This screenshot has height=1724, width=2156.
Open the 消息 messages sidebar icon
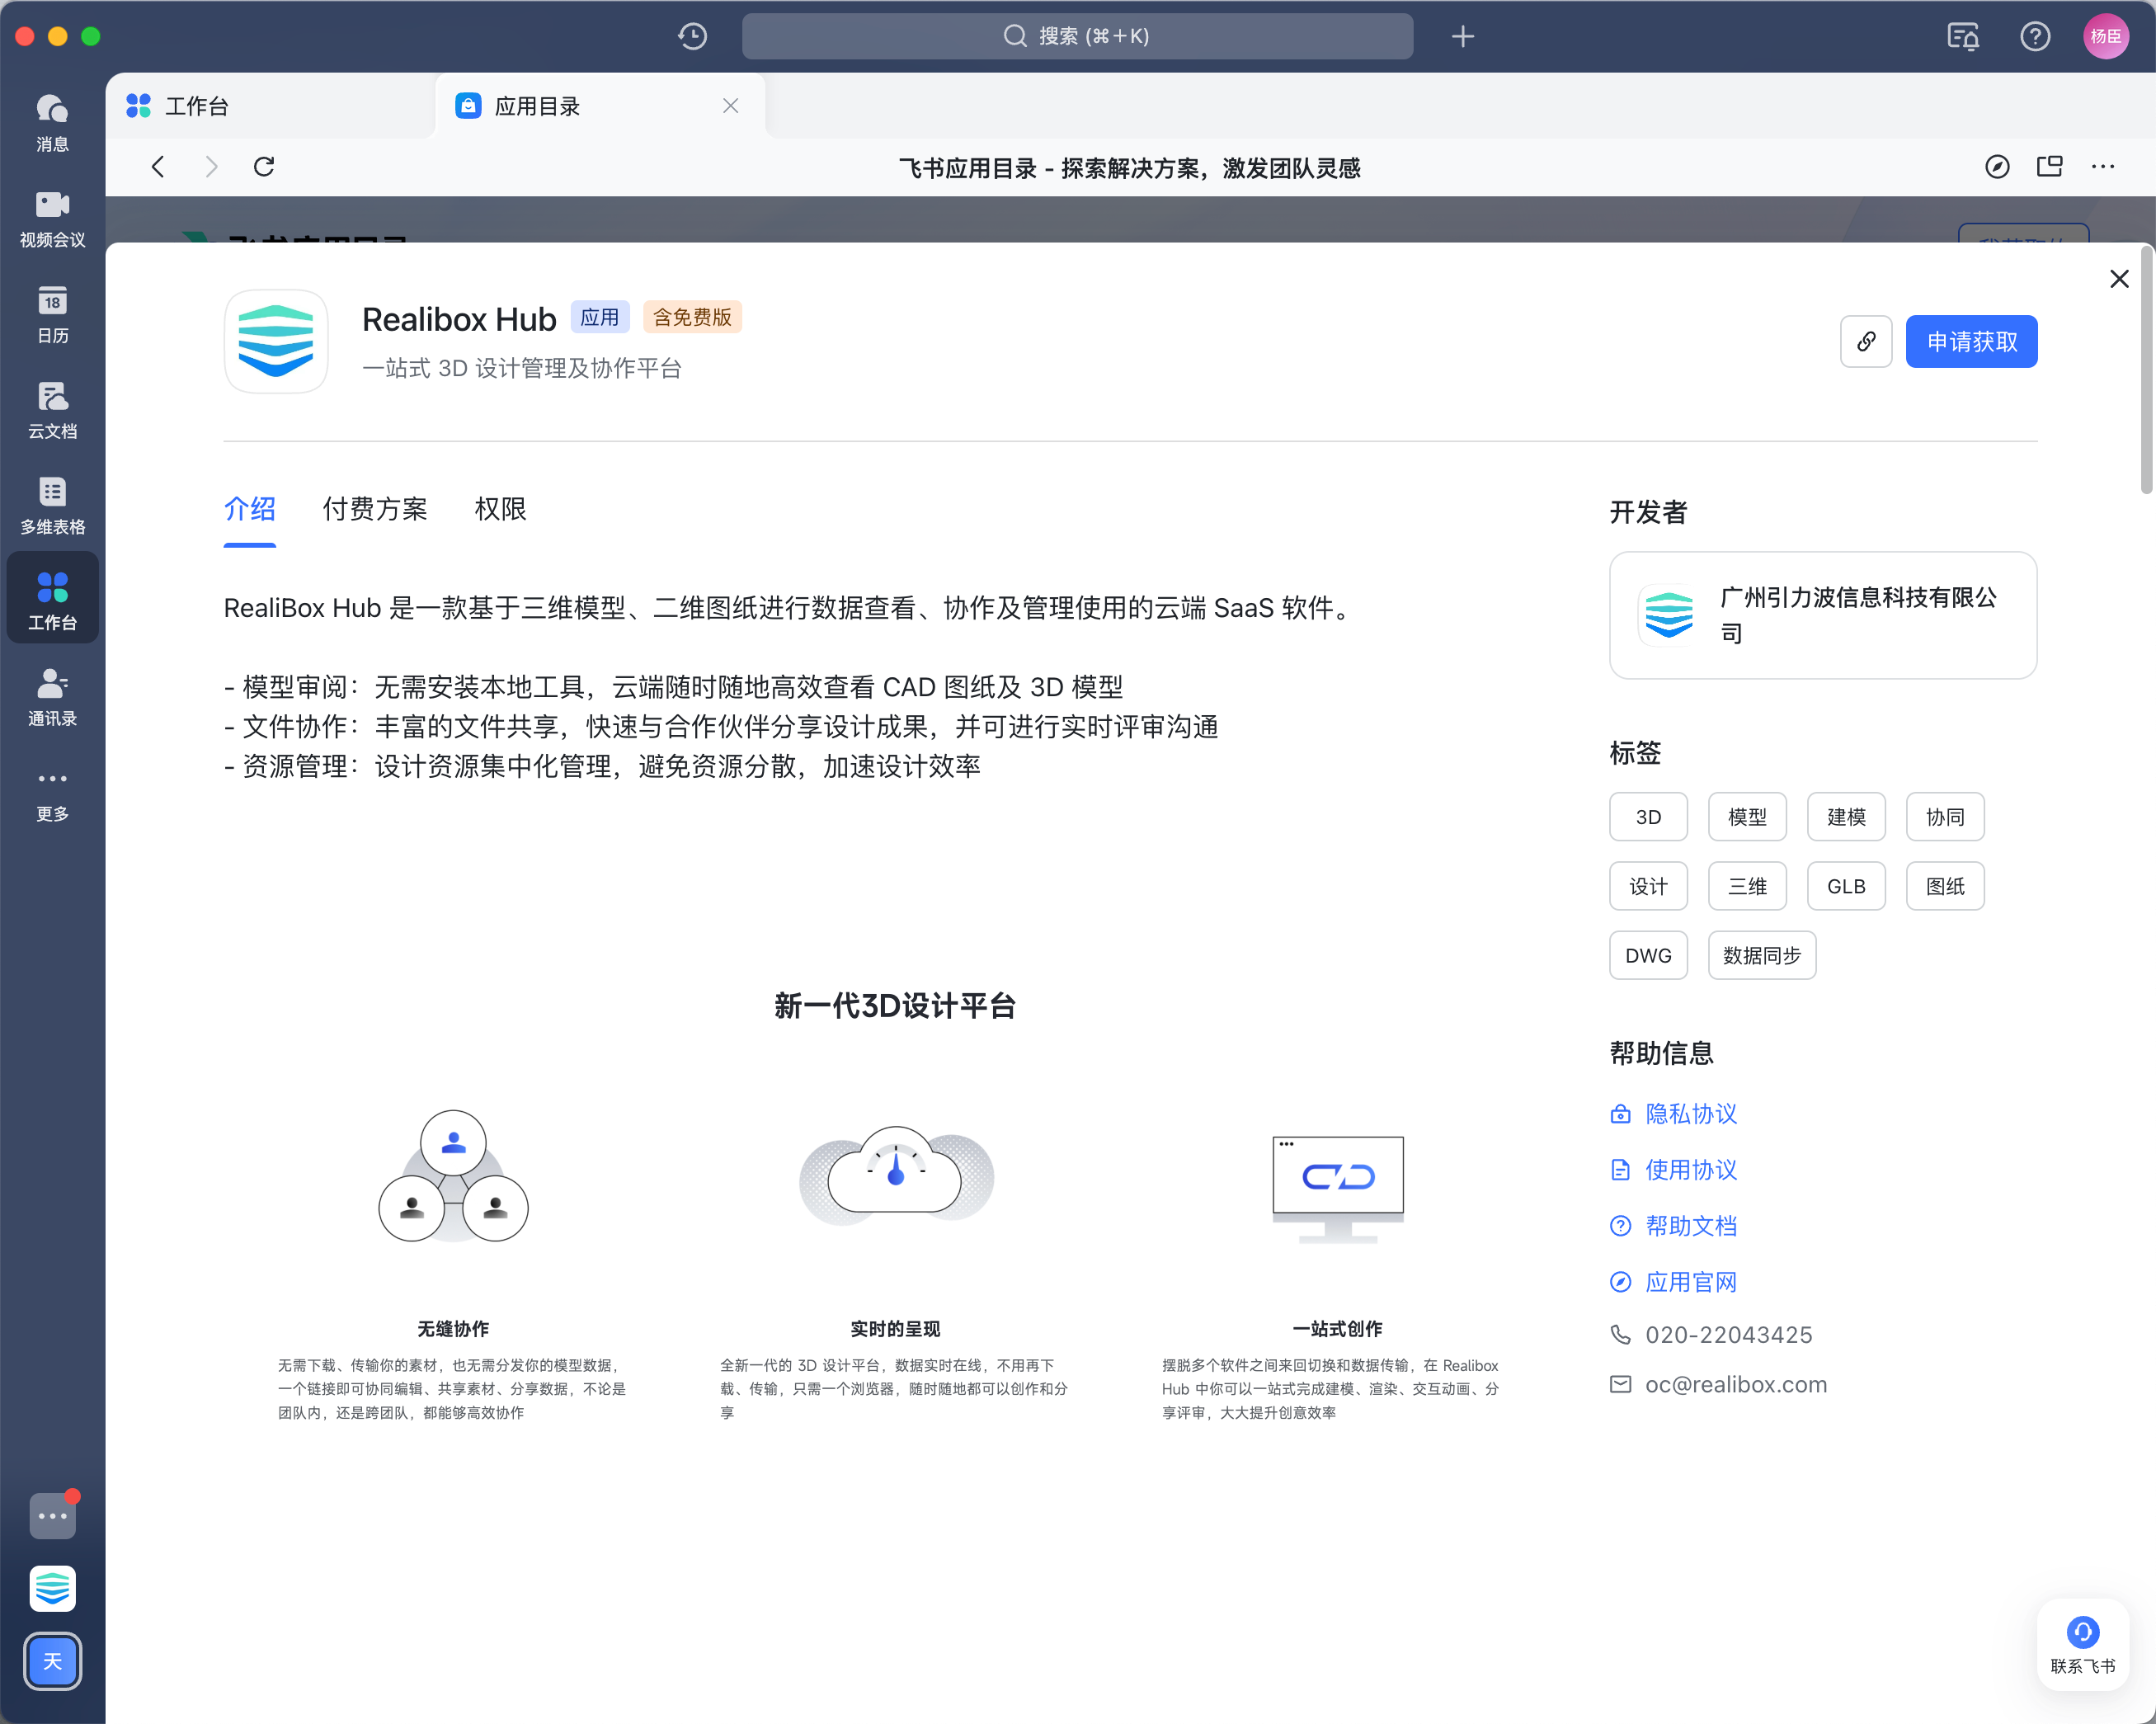point(52,122)
